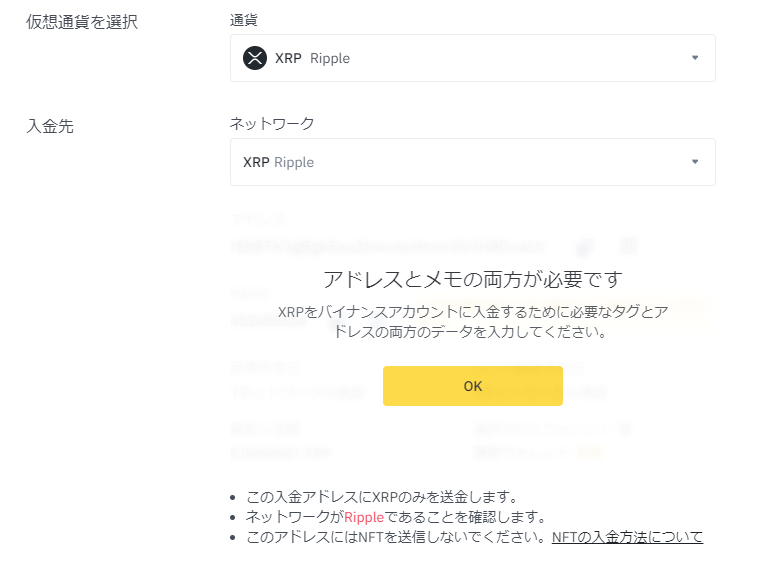Click the blurred address QR code icon
The width and height of the screenshot is (759, 561).
[x=628, y=246]
